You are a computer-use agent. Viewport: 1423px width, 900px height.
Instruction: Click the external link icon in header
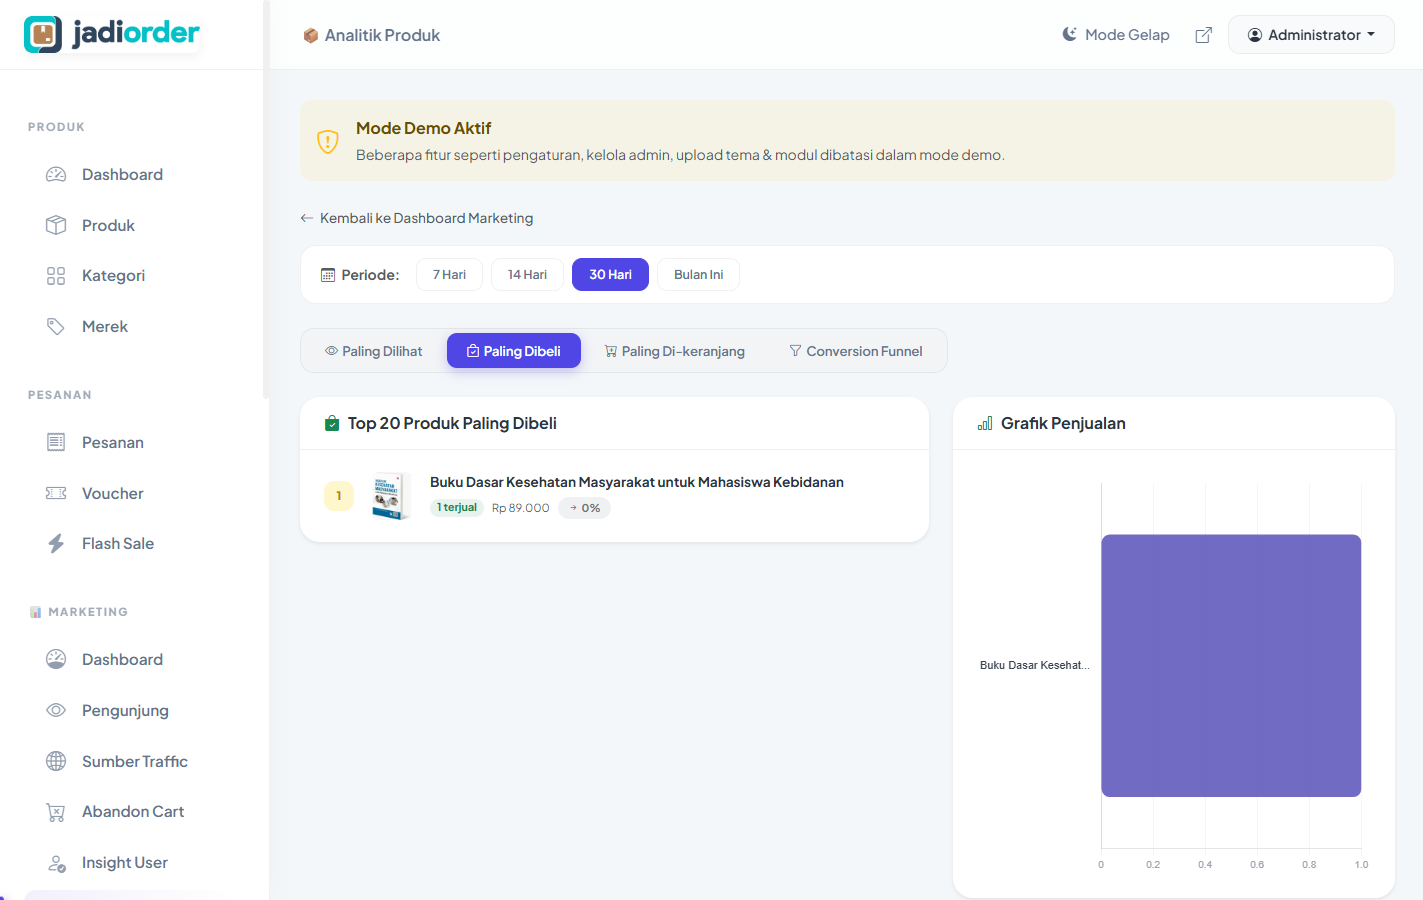click(1203, 34)
